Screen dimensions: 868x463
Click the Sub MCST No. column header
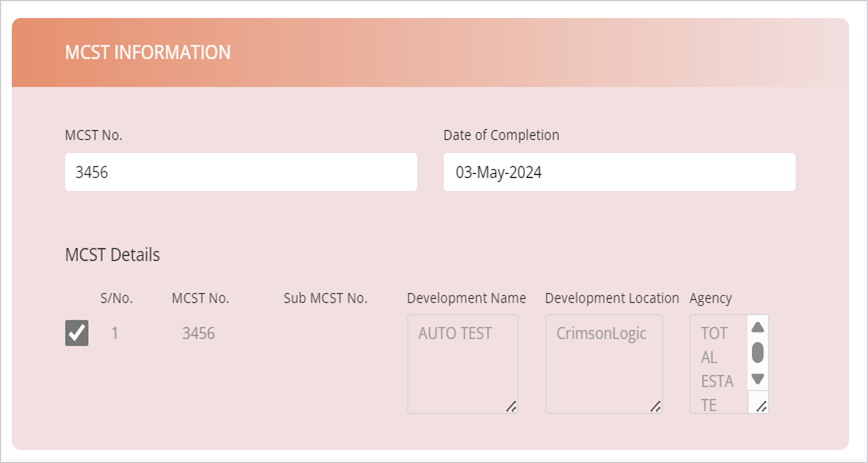coord(325,298)
